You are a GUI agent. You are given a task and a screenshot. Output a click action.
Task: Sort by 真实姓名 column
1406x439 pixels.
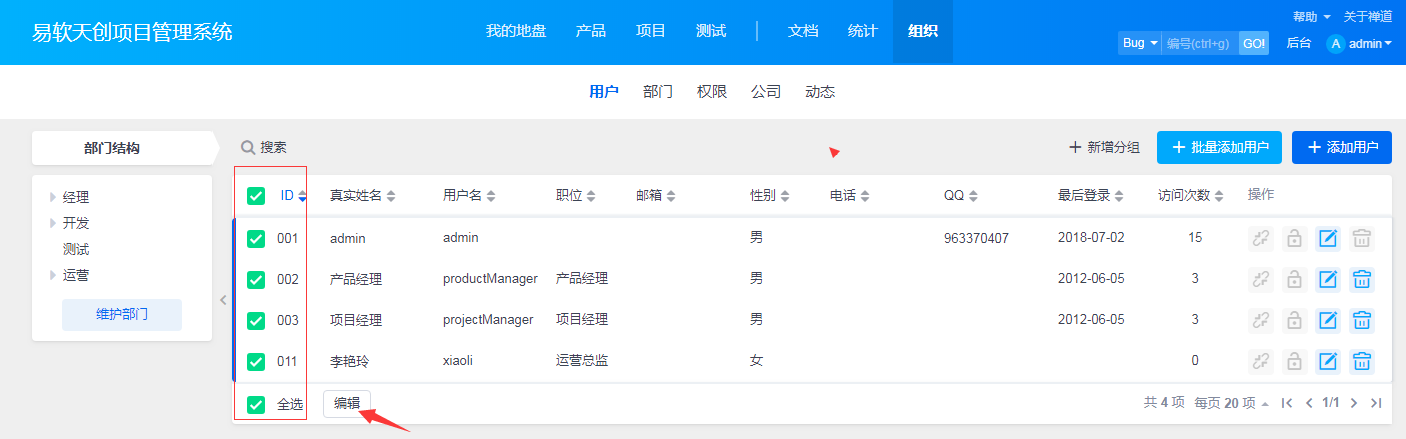(363, 196)
